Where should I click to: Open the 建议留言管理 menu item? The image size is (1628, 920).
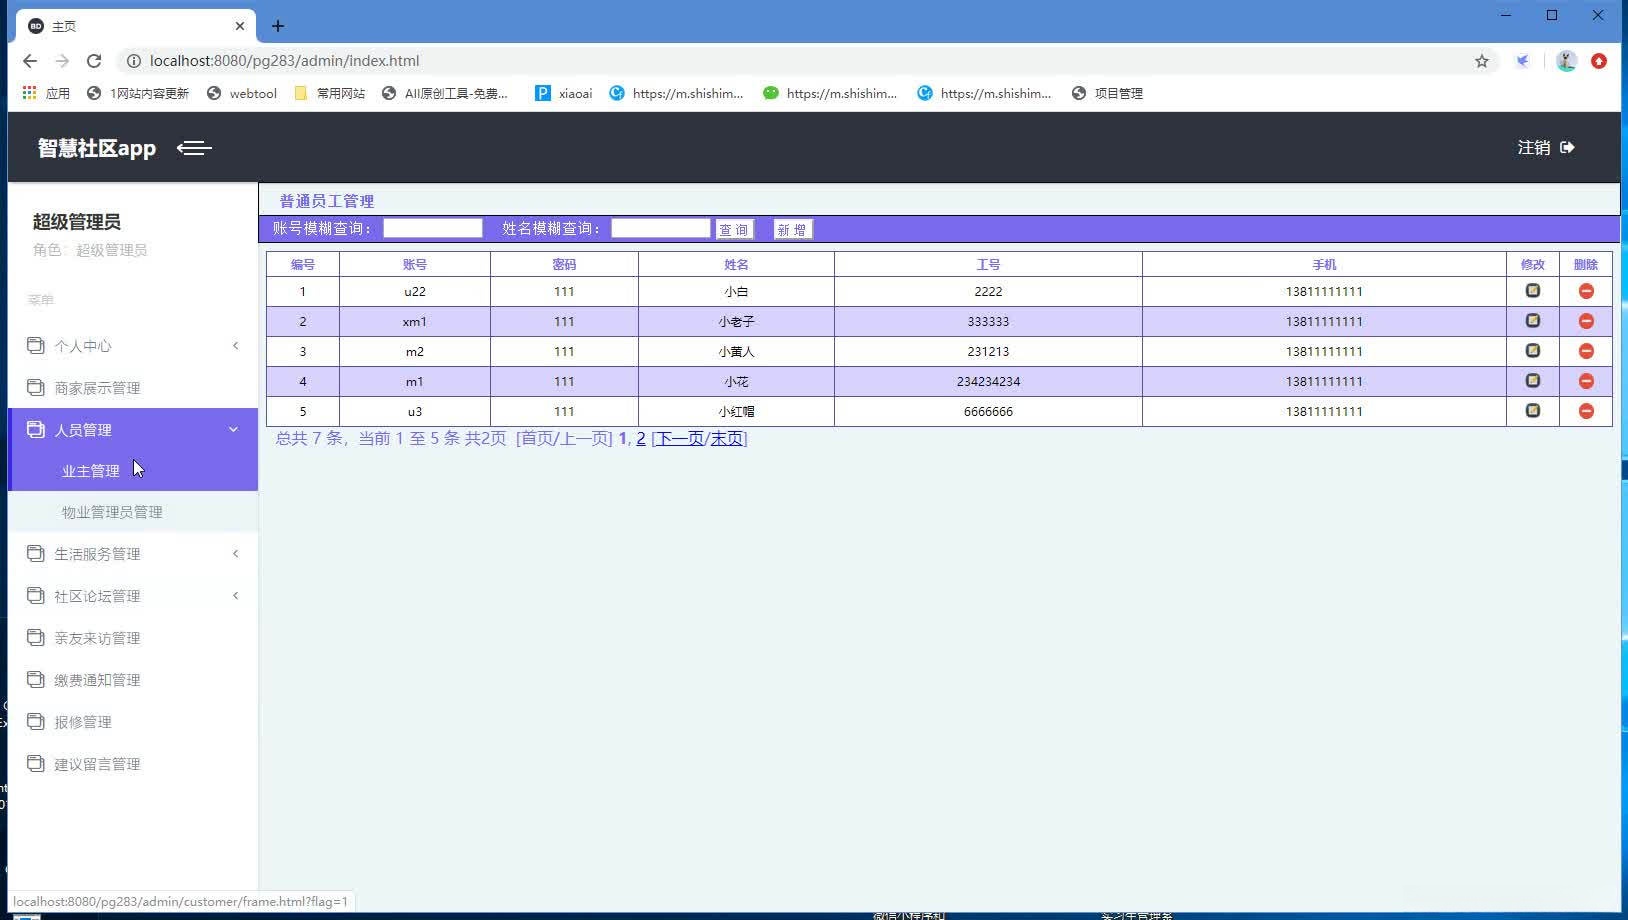click(133, 764)
